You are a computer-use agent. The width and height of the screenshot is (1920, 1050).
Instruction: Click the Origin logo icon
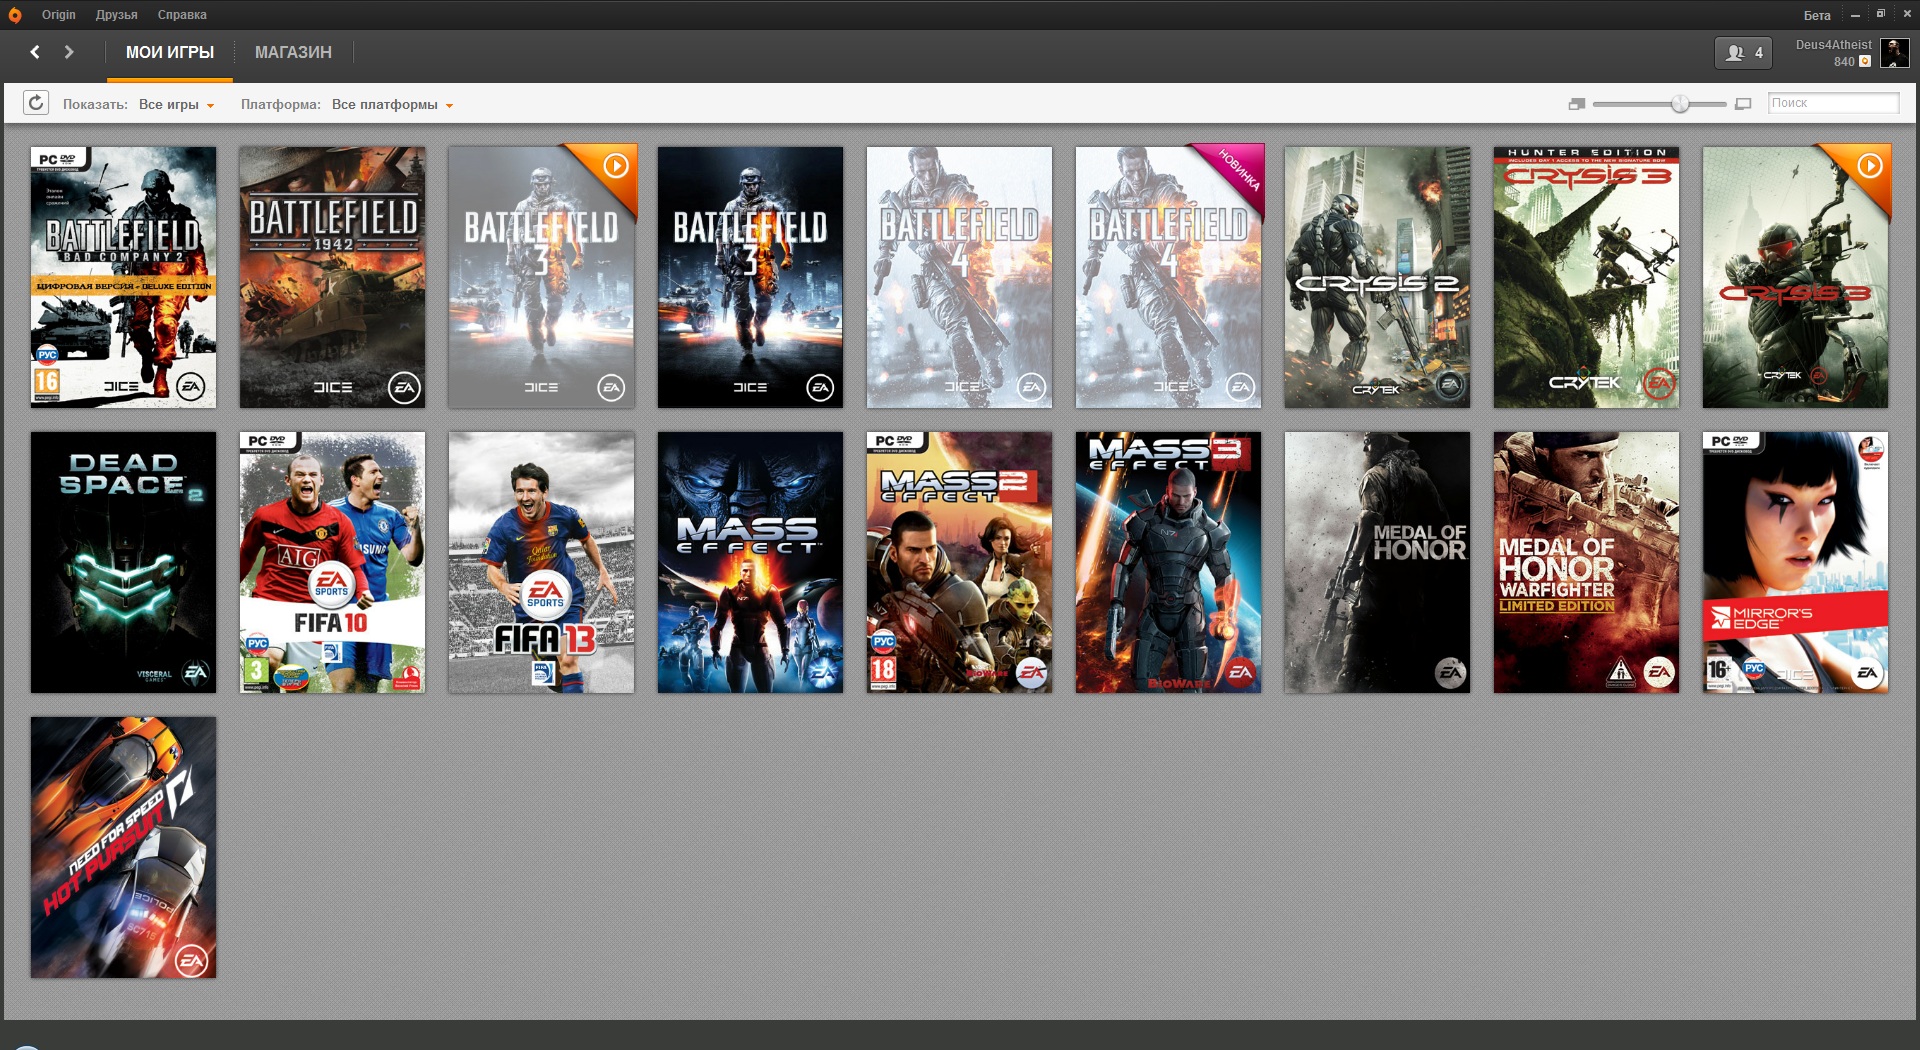15,15
